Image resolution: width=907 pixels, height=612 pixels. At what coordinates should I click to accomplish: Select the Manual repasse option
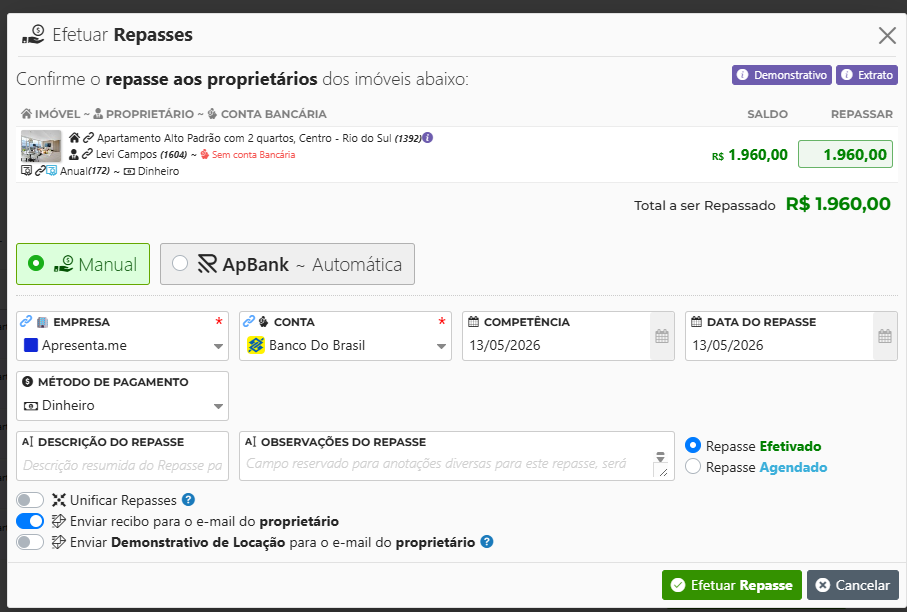pyautogui.click(x=83, y=264)
